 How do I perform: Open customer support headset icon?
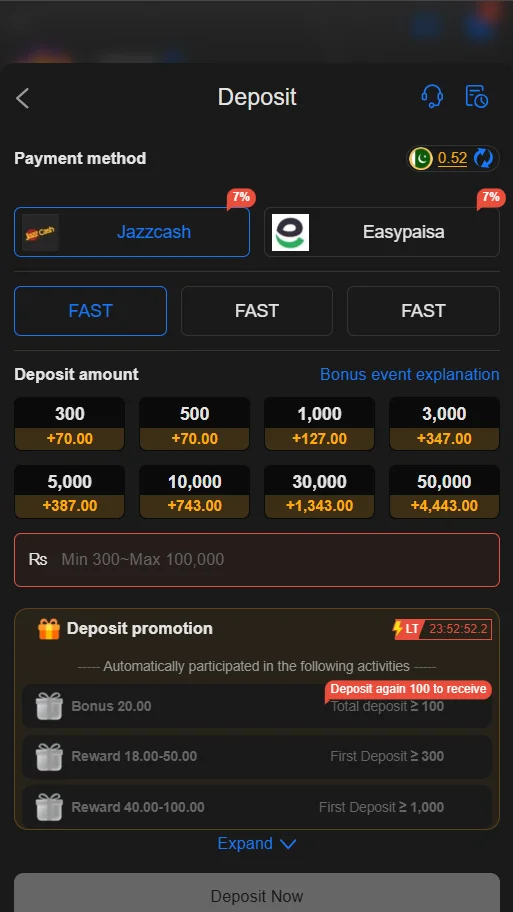[432, 97]
